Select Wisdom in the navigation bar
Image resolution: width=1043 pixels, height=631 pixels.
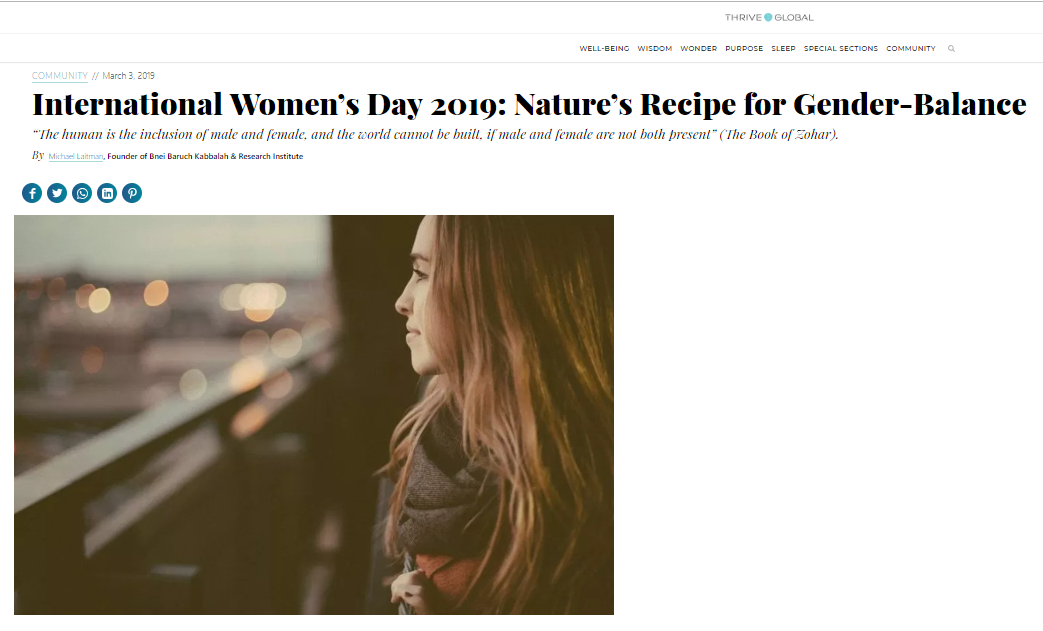click(x=655, y=48)
